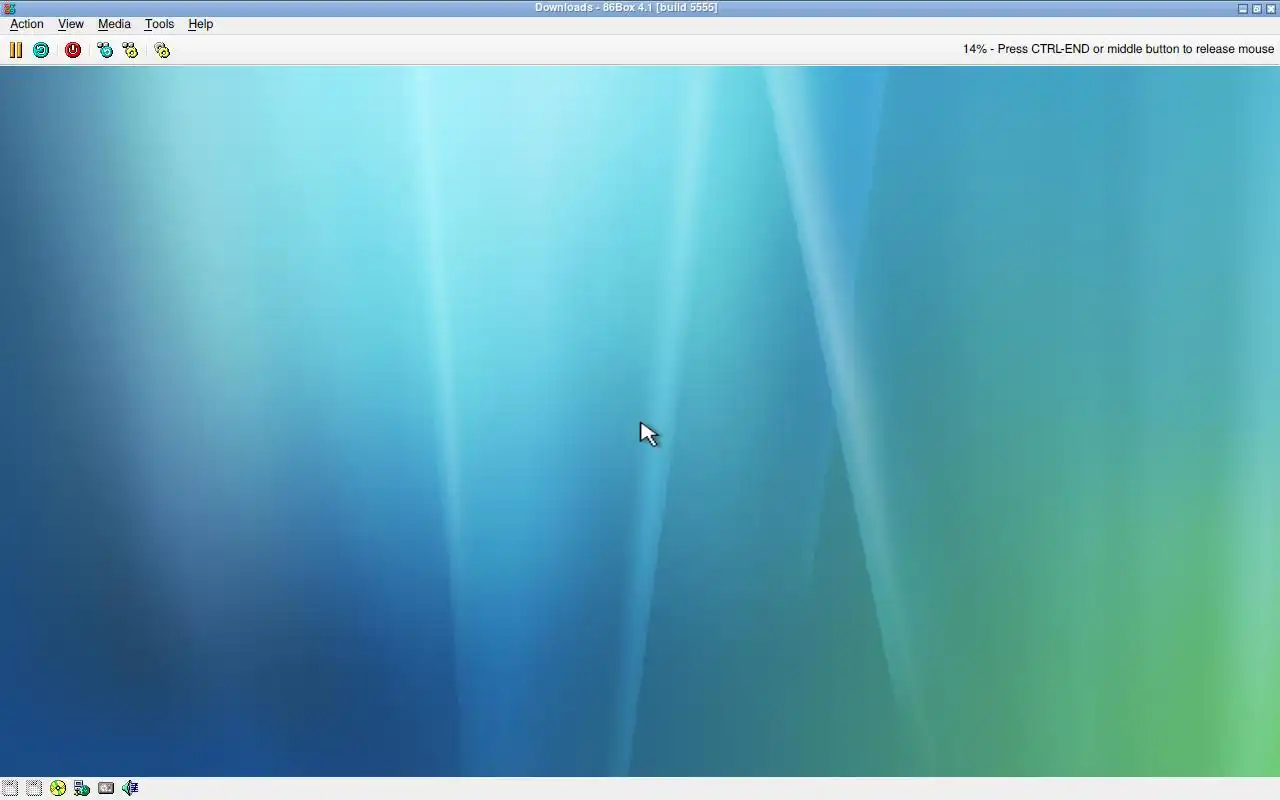Click the speaker sound status icon

[130, 788]
